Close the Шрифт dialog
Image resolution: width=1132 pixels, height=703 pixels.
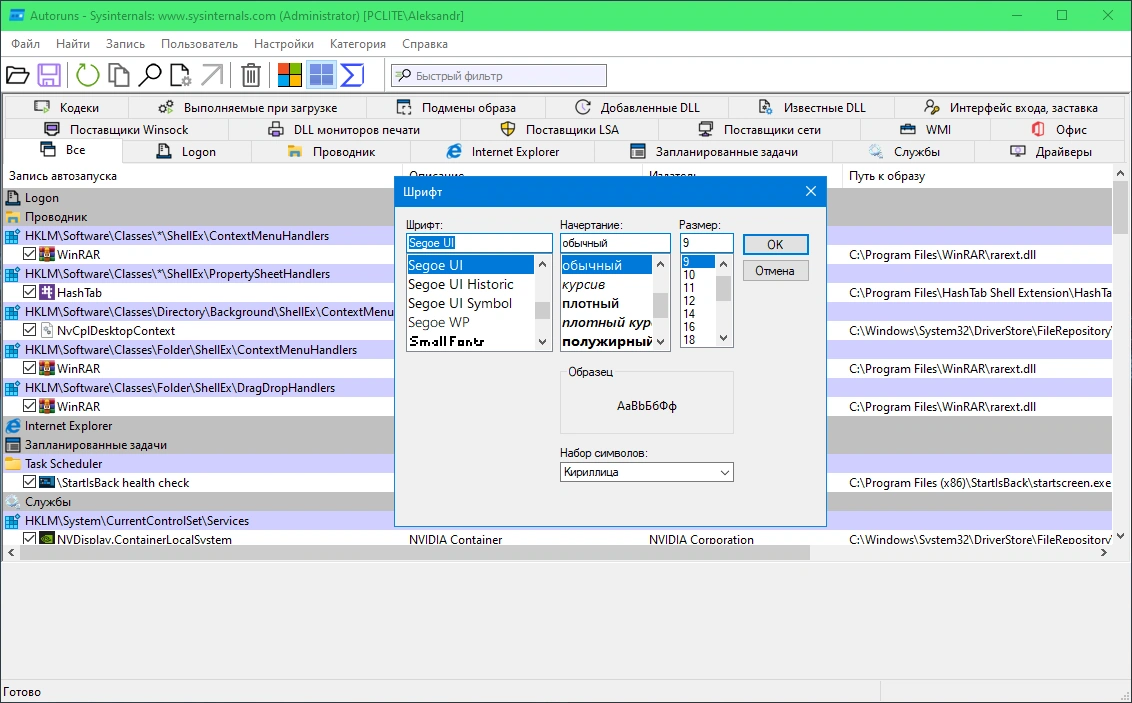coord(811,191)
